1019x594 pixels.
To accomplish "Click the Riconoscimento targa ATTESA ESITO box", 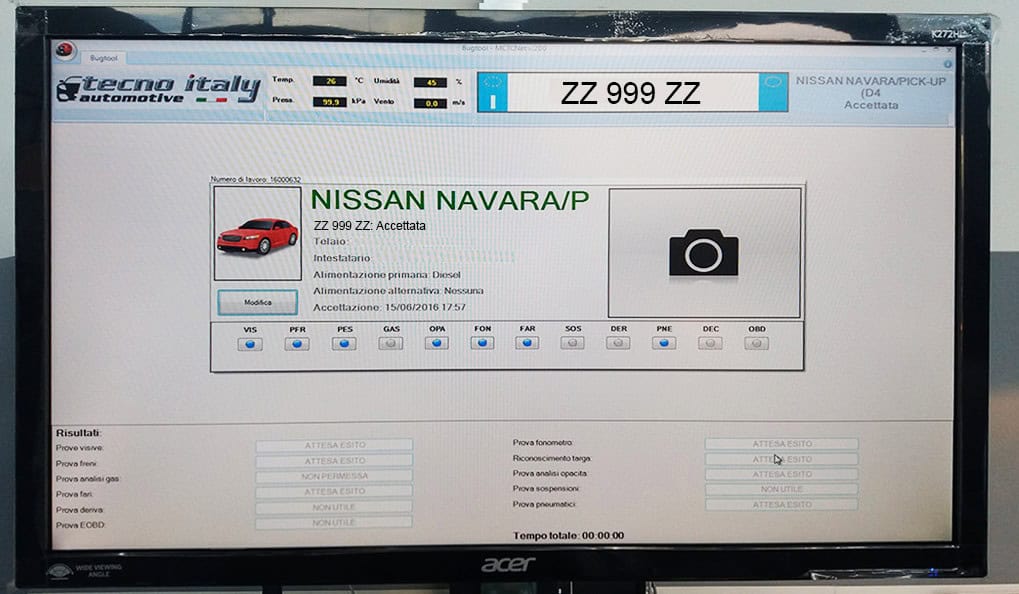I will click(x=782, y=459).
